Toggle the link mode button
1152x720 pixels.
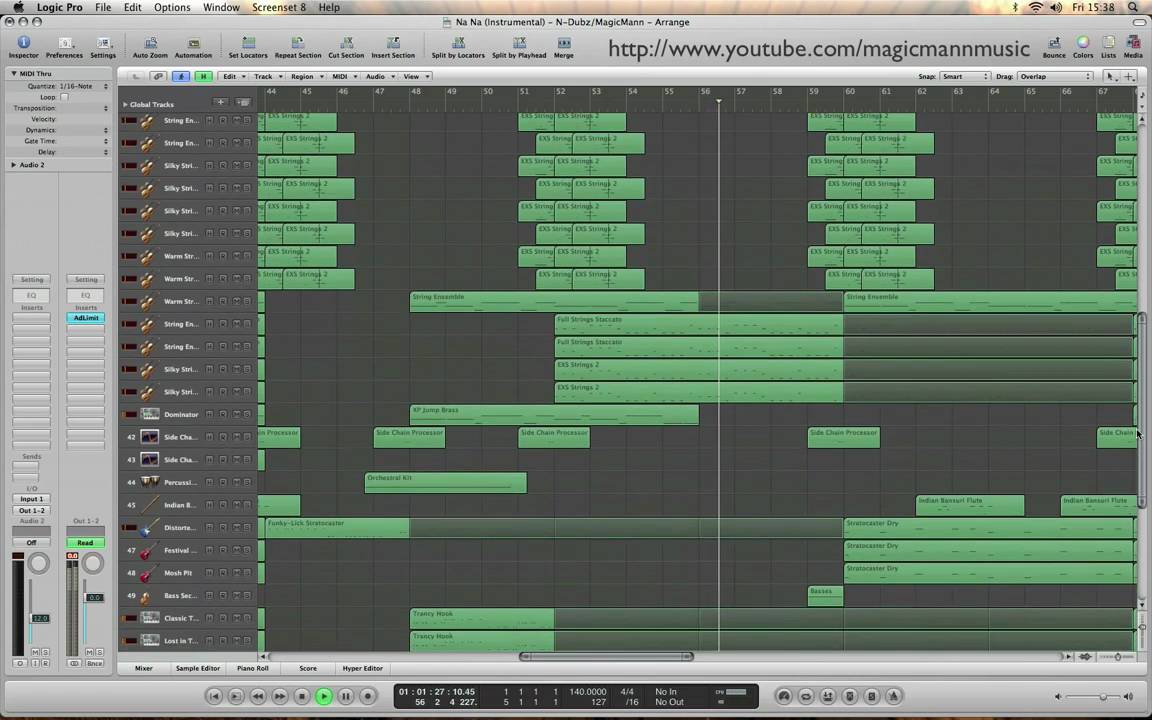158,76
